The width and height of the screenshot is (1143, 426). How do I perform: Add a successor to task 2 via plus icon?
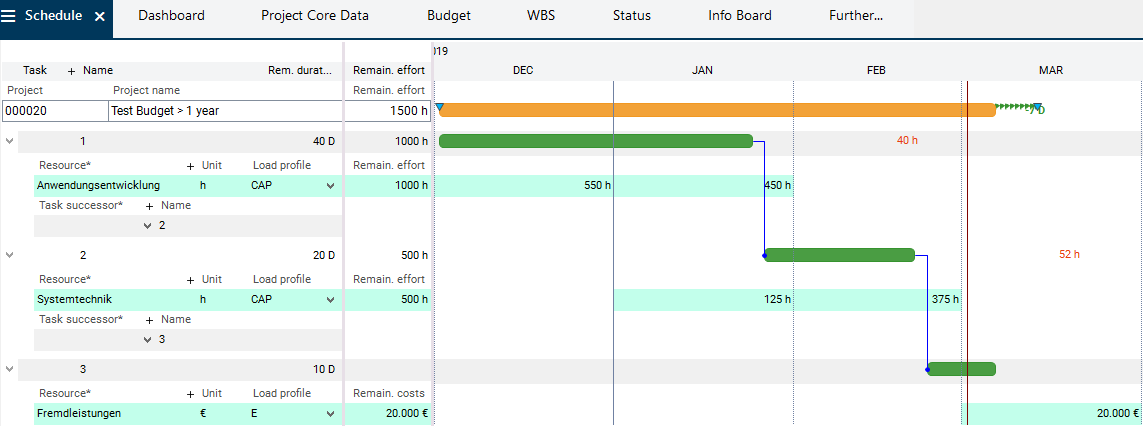(x=150, y=319)
